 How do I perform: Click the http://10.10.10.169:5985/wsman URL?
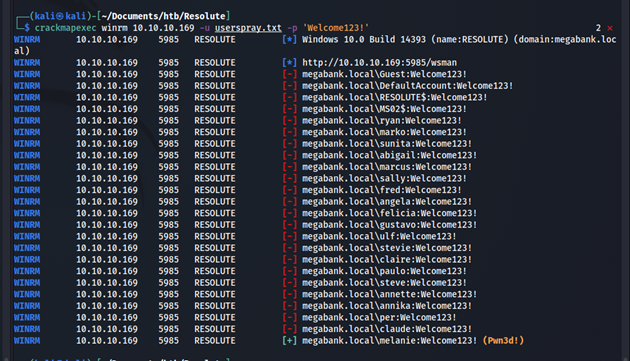point(379,63)
